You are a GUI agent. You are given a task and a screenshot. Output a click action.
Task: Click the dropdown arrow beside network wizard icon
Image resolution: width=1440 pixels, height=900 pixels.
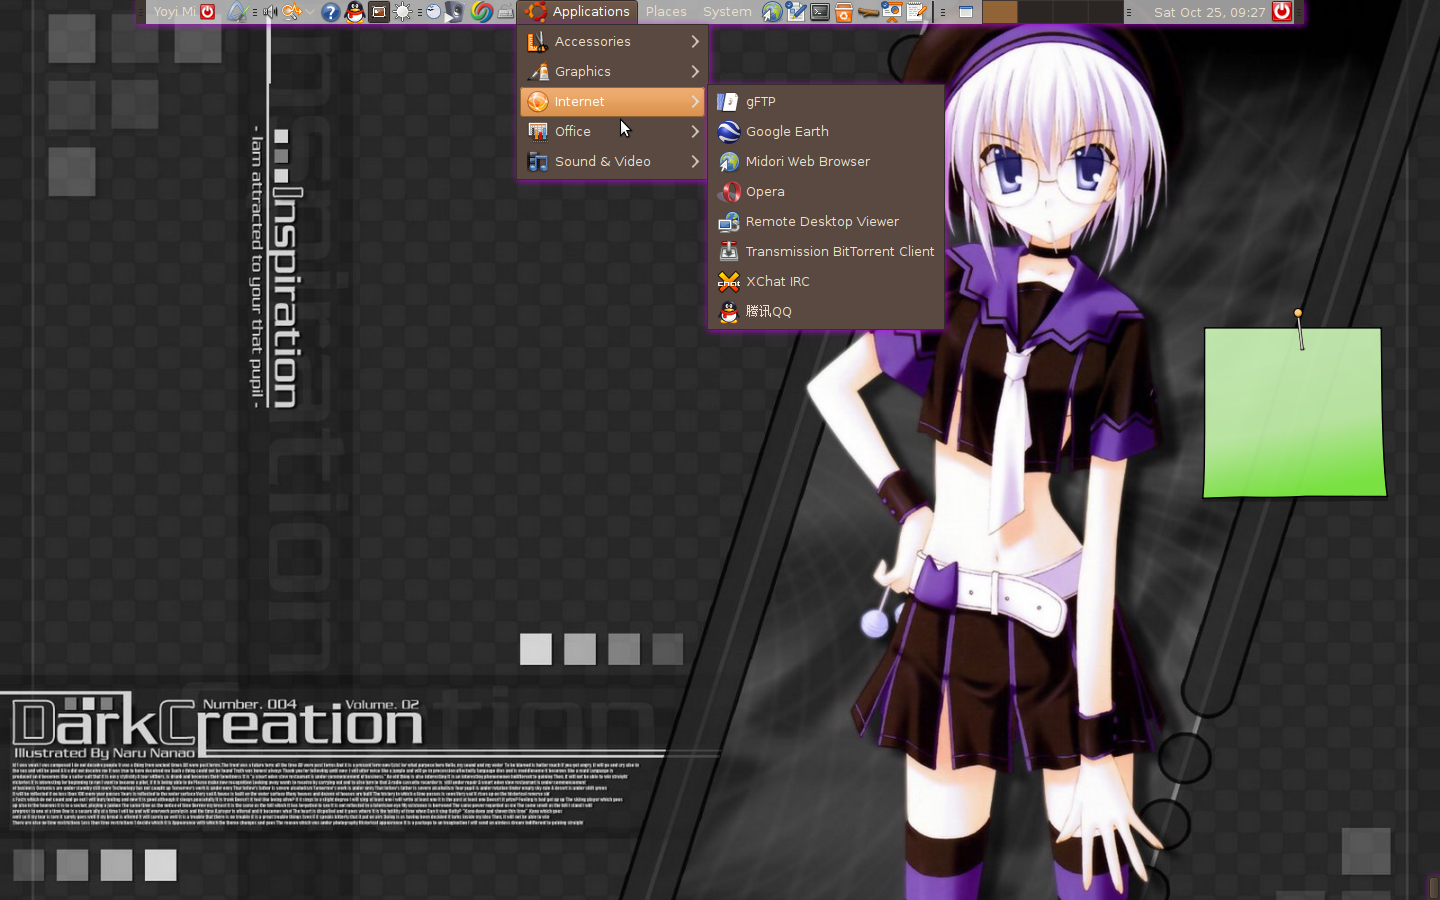pos(310,12)
